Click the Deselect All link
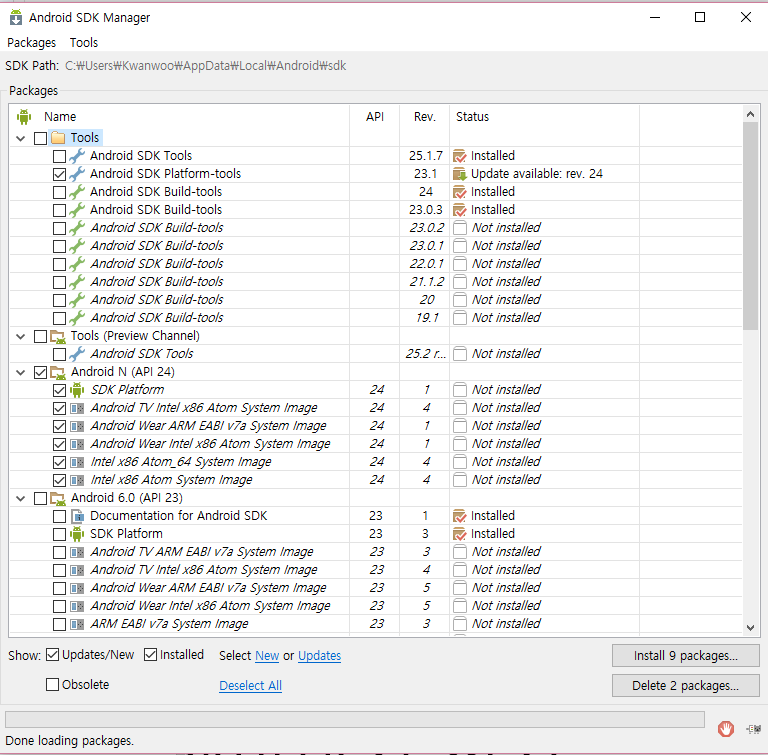This screenshot has height=755, width=768. pos(250,685)
